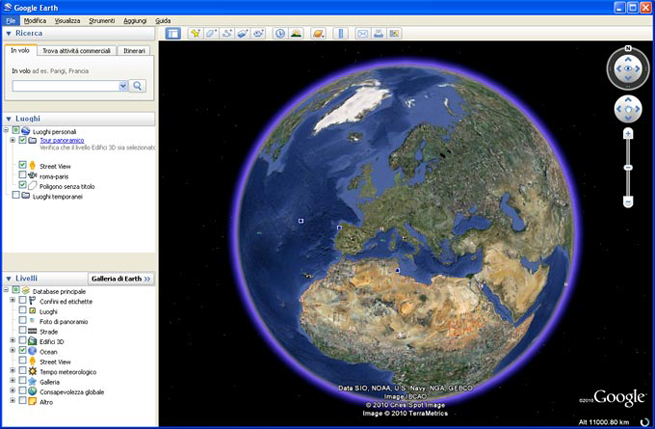Click inside the In volo search field

click(66, 86)
